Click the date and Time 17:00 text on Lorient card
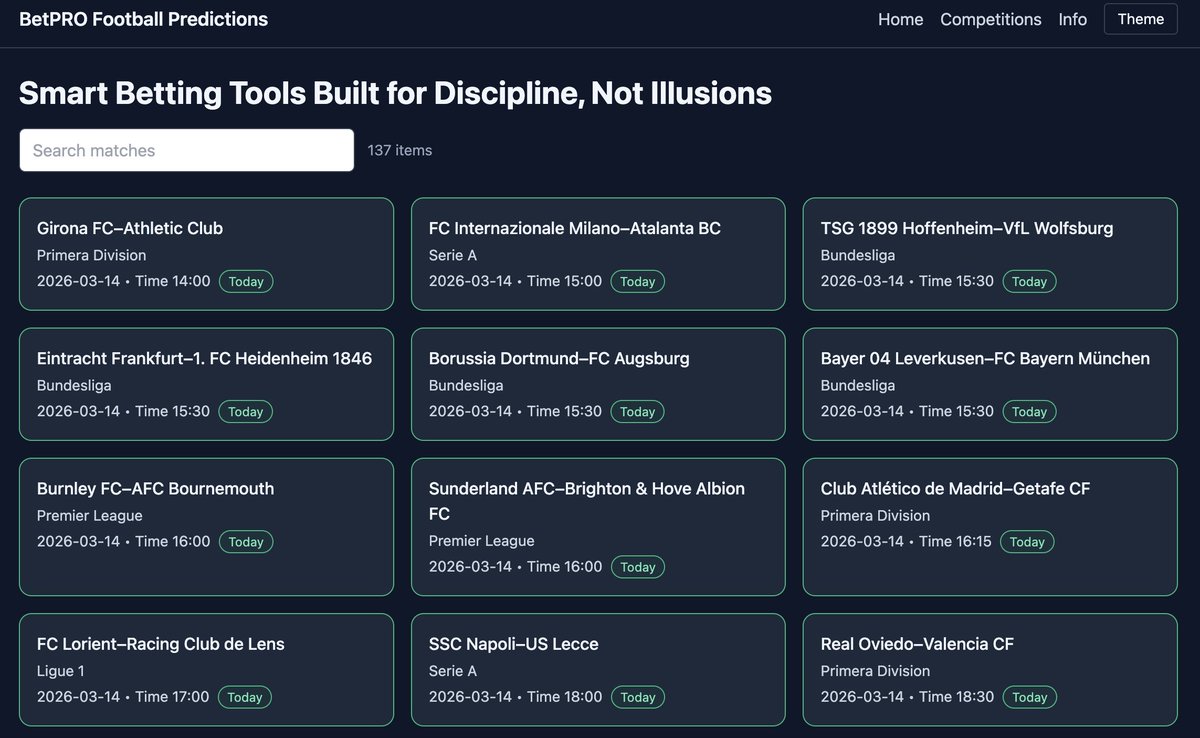The height and width of the screenshot is (738, 1200). (123, 696)
